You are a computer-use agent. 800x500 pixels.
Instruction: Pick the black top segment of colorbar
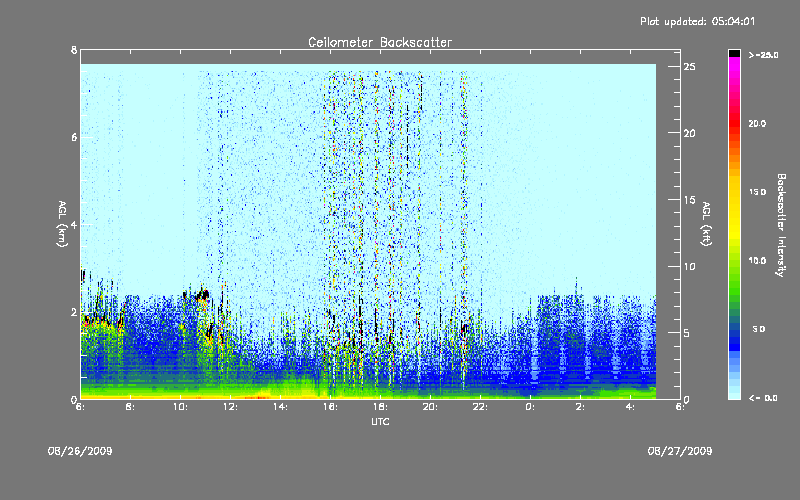[x=734, y=53]
